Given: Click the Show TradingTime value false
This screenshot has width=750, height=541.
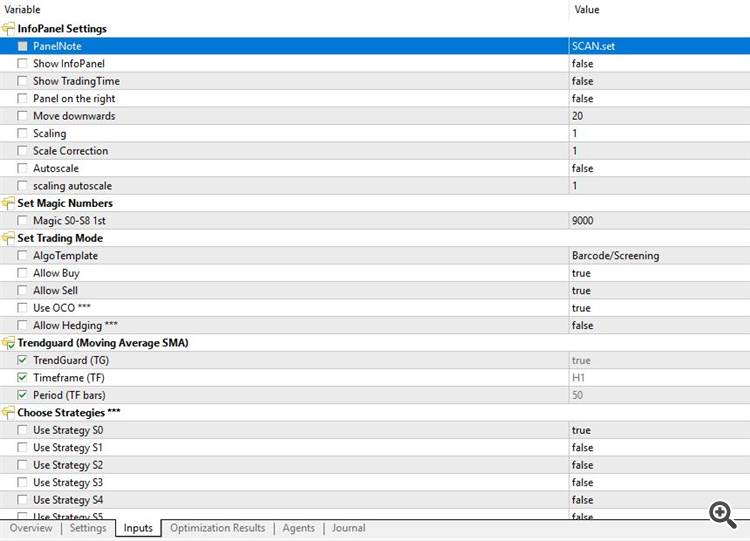Looking at the screenshot, I should click(x=583, y=81).
